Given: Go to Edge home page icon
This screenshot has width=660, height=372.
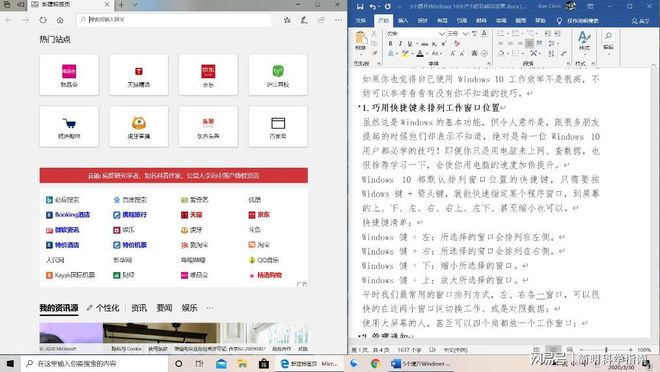Looking at the screenshot, I should [x=60, y=20].
